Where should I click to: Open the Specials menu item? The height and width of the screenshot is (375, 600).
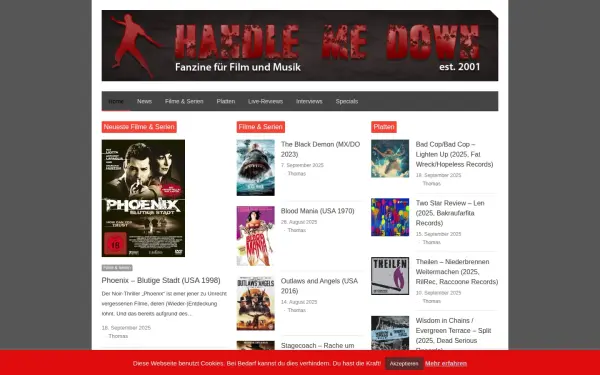347,101
